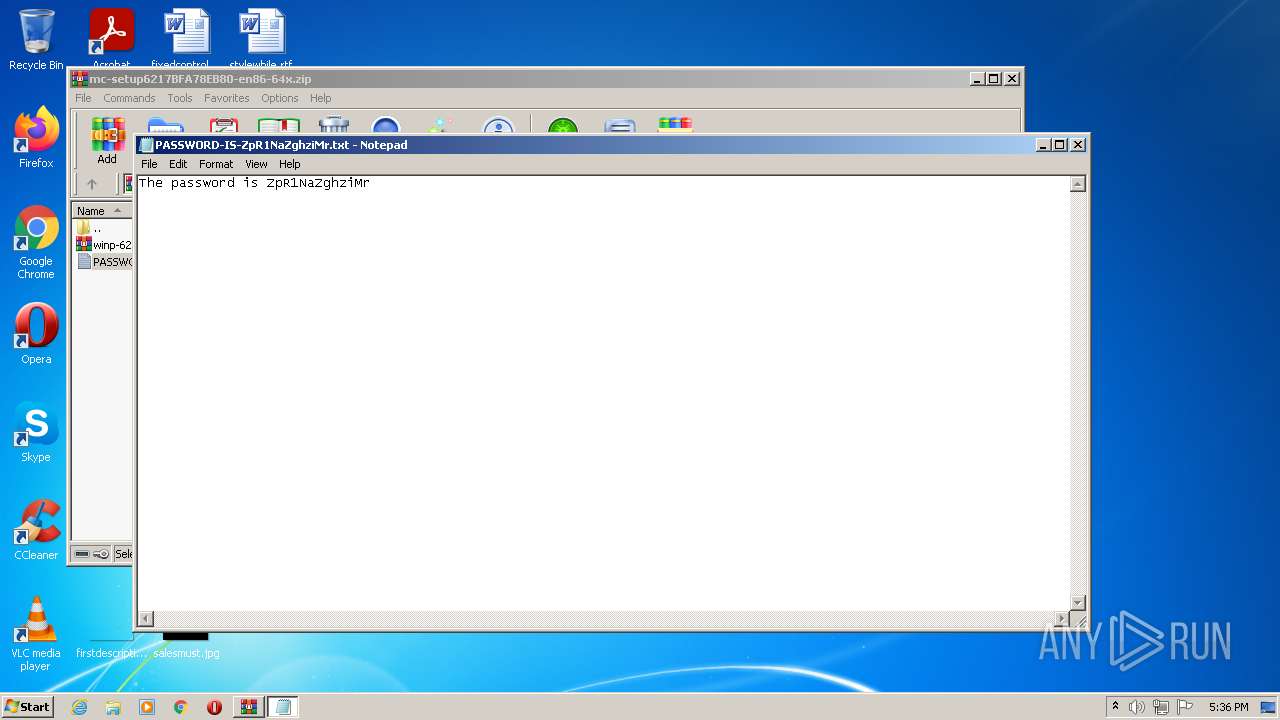
Task: Select the winp-62 archive entry in WinRAR
Action: tap(104, 245)
